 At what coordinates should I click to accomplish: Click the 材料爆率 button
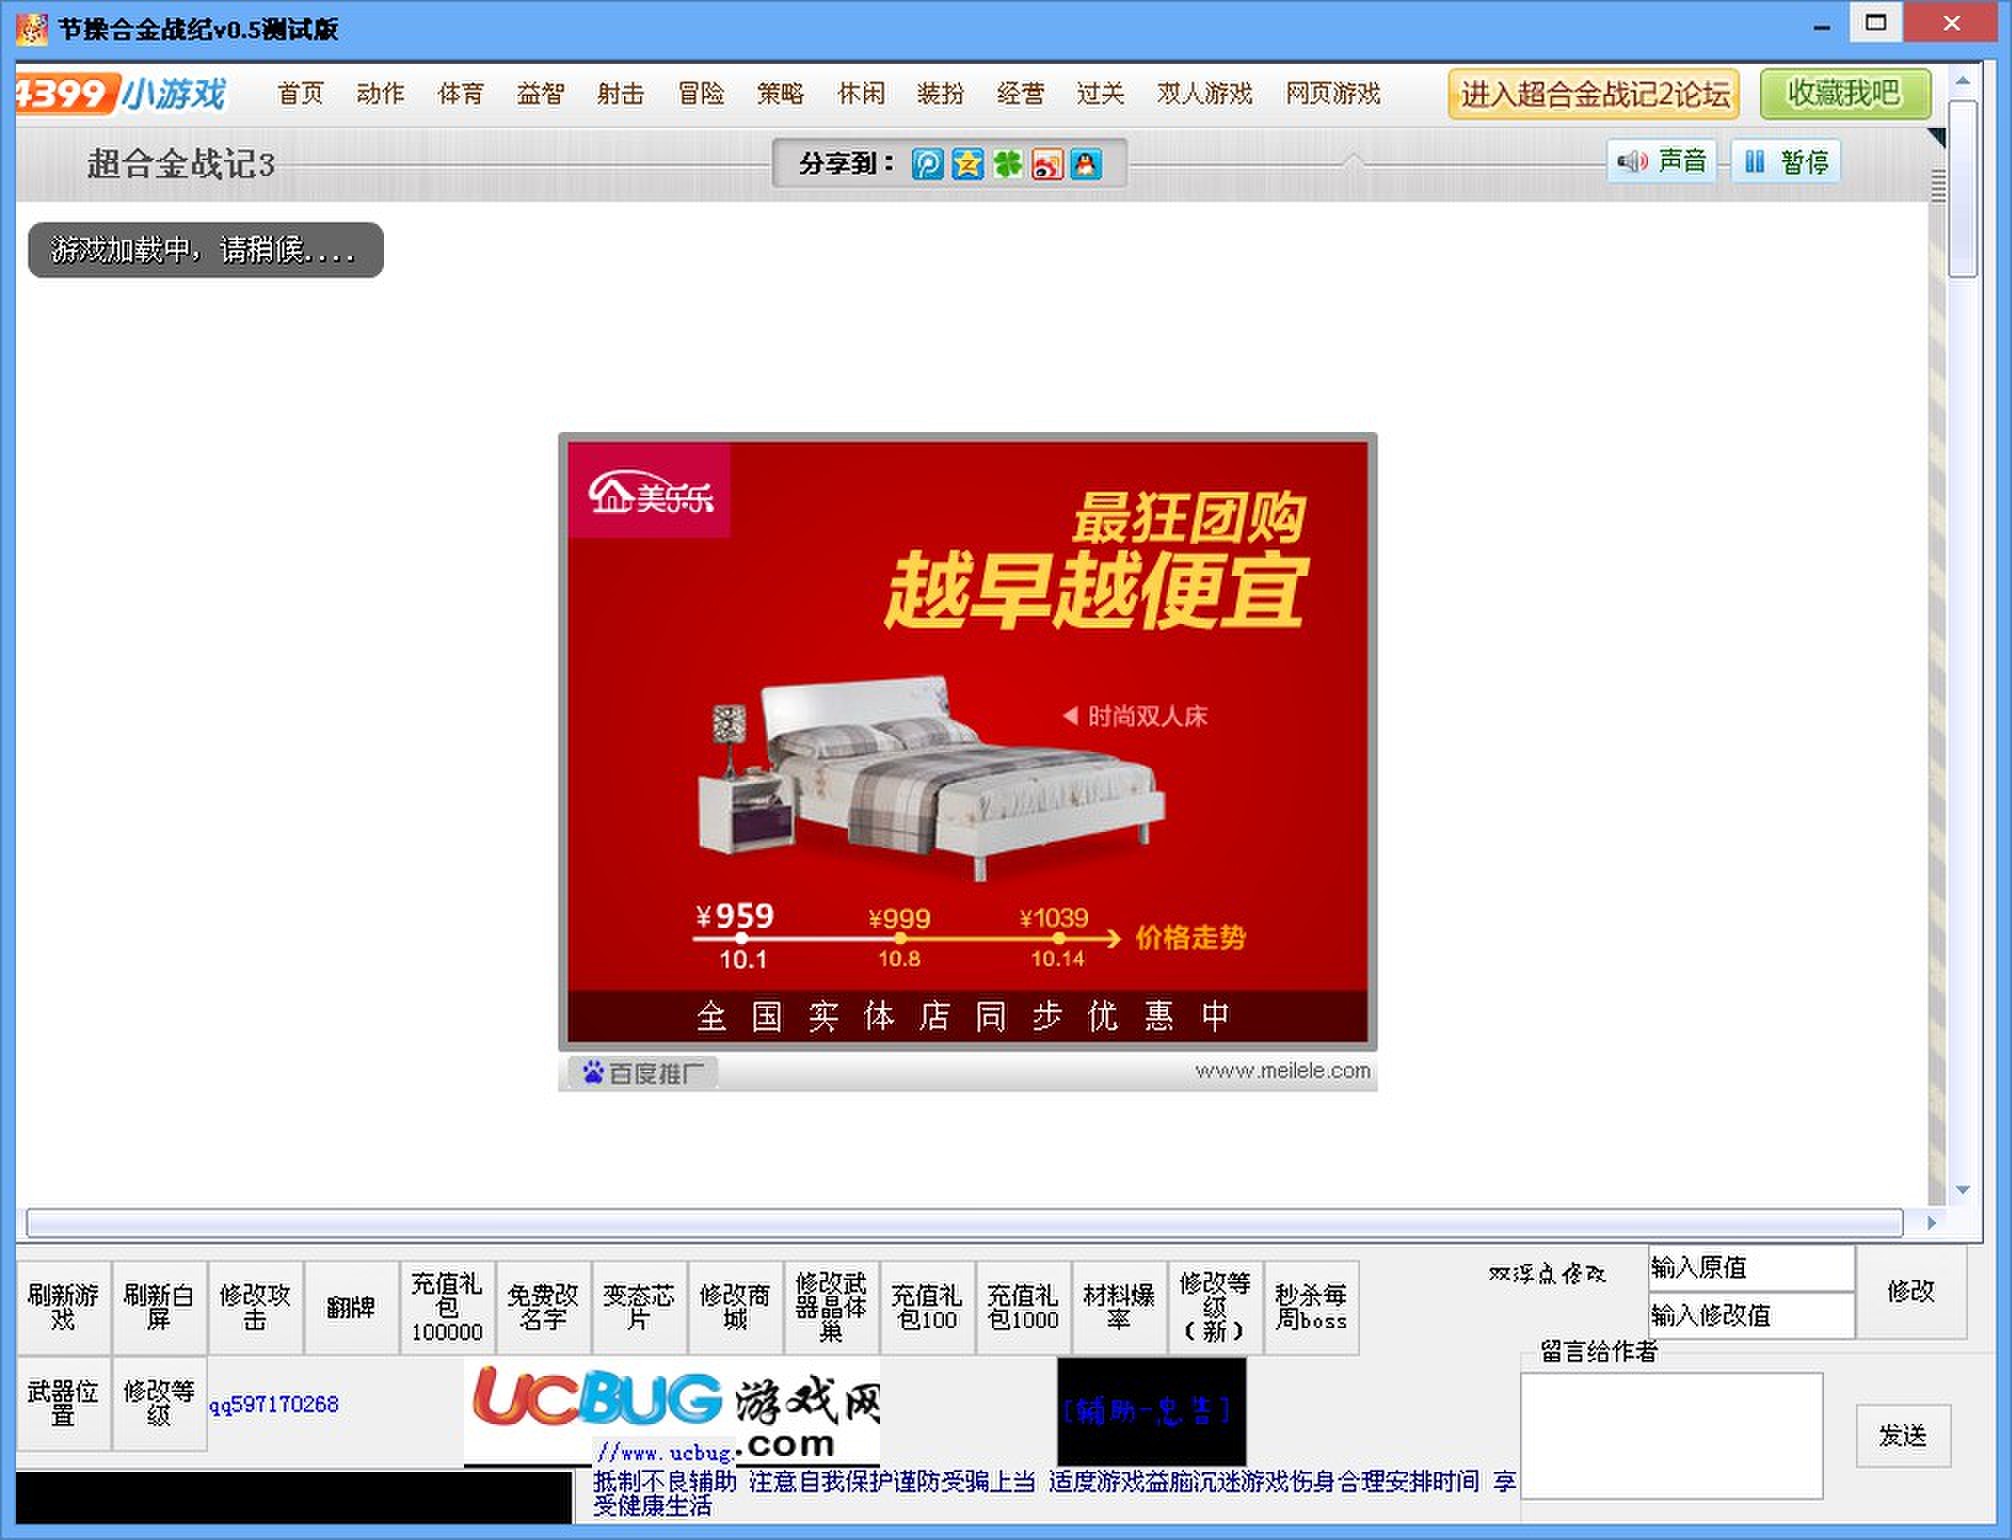point(1119,1307)
